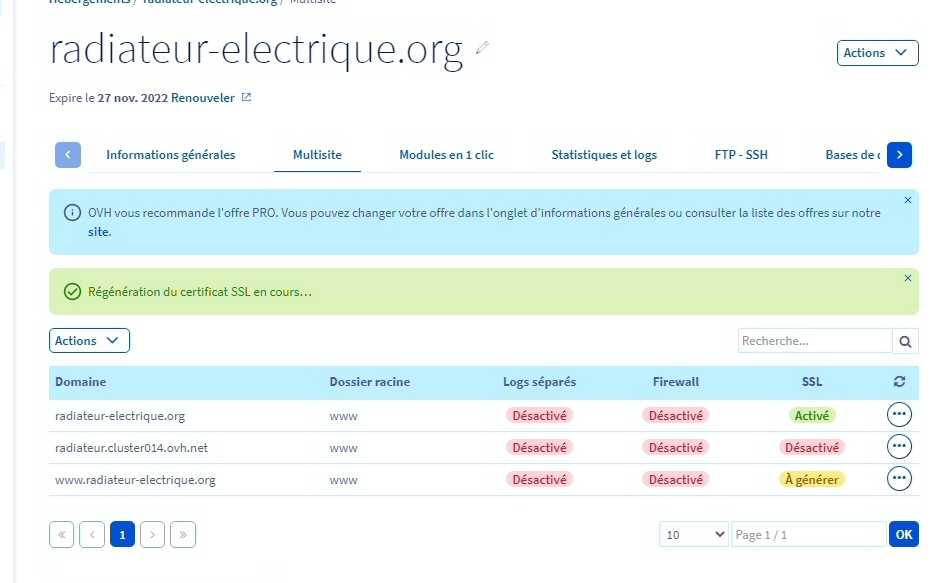The image size is (947, 583).
Task: Click the magnifier search icon button
Action: click(905, 341)
